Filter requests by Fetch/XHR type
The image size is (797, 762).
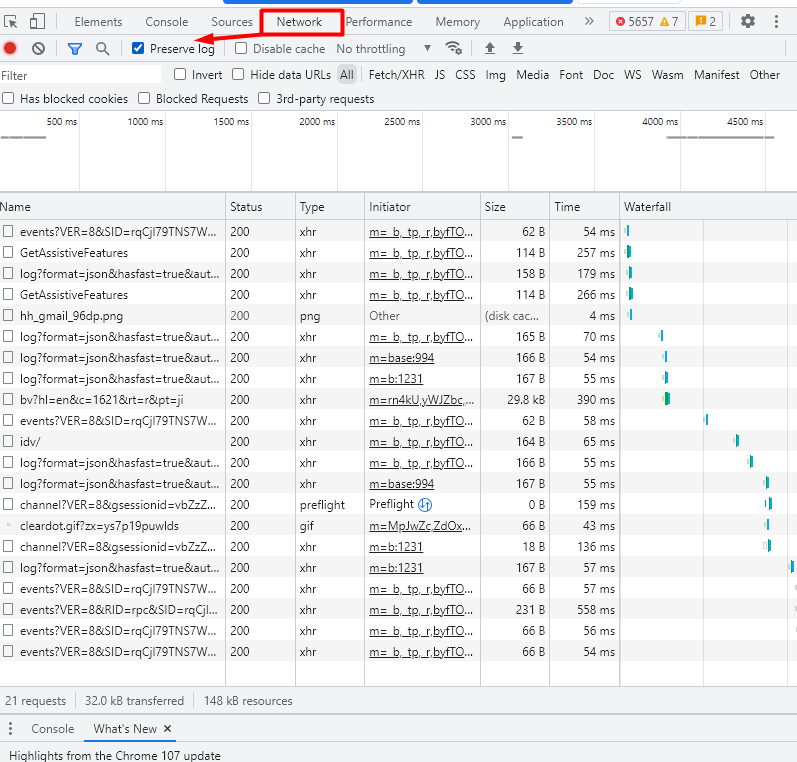[x=396, y=74]
